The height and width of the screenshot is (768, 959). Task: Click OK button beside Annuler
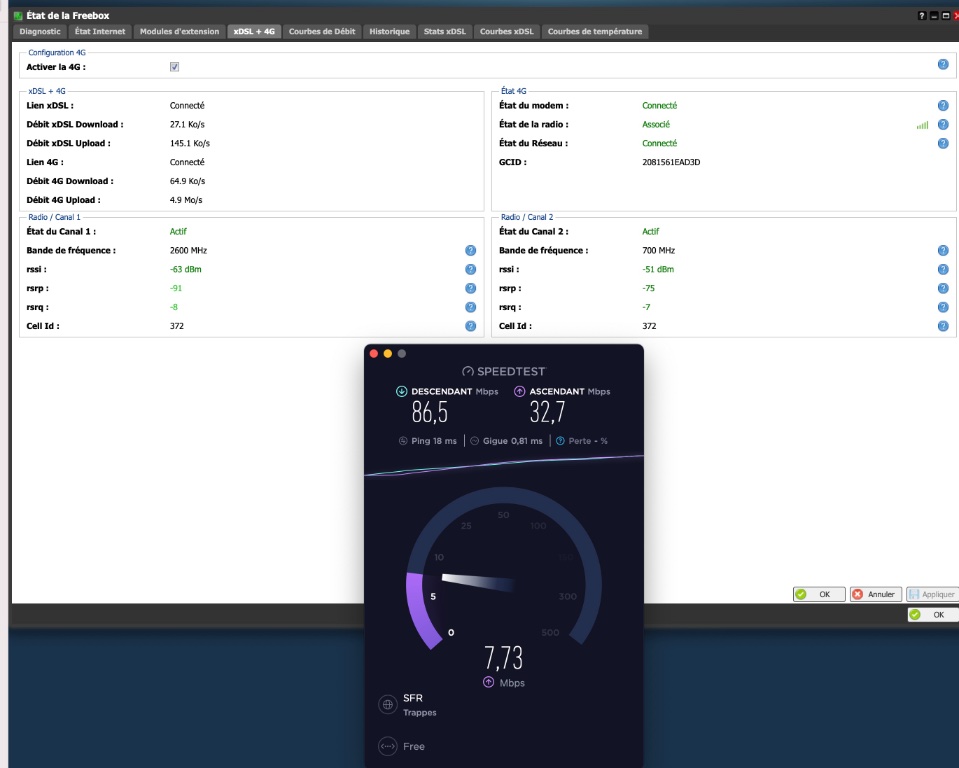(x=818, y=594)
